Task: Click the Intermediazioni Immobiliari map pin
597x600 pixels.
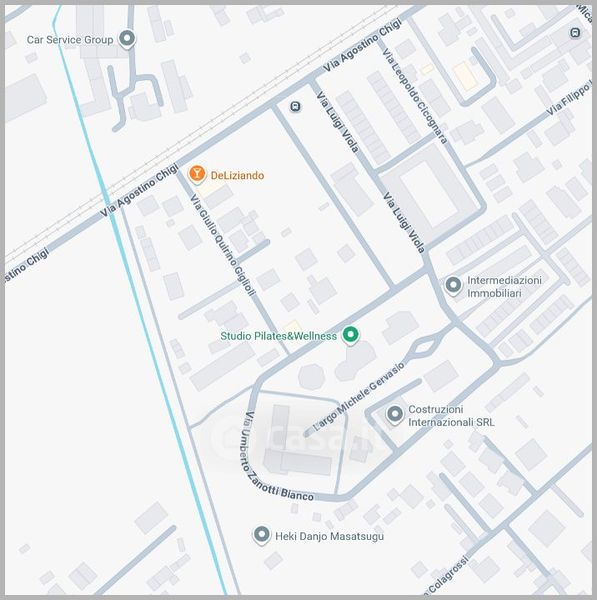Action: point(453,285)
